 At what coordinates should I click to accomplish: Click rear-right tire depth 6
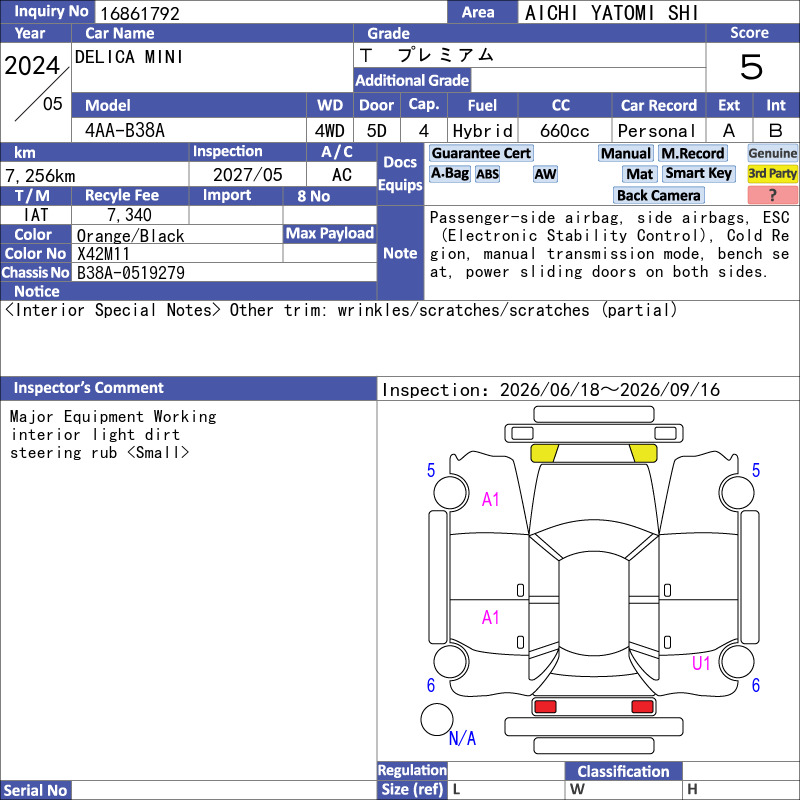point(756,685)
